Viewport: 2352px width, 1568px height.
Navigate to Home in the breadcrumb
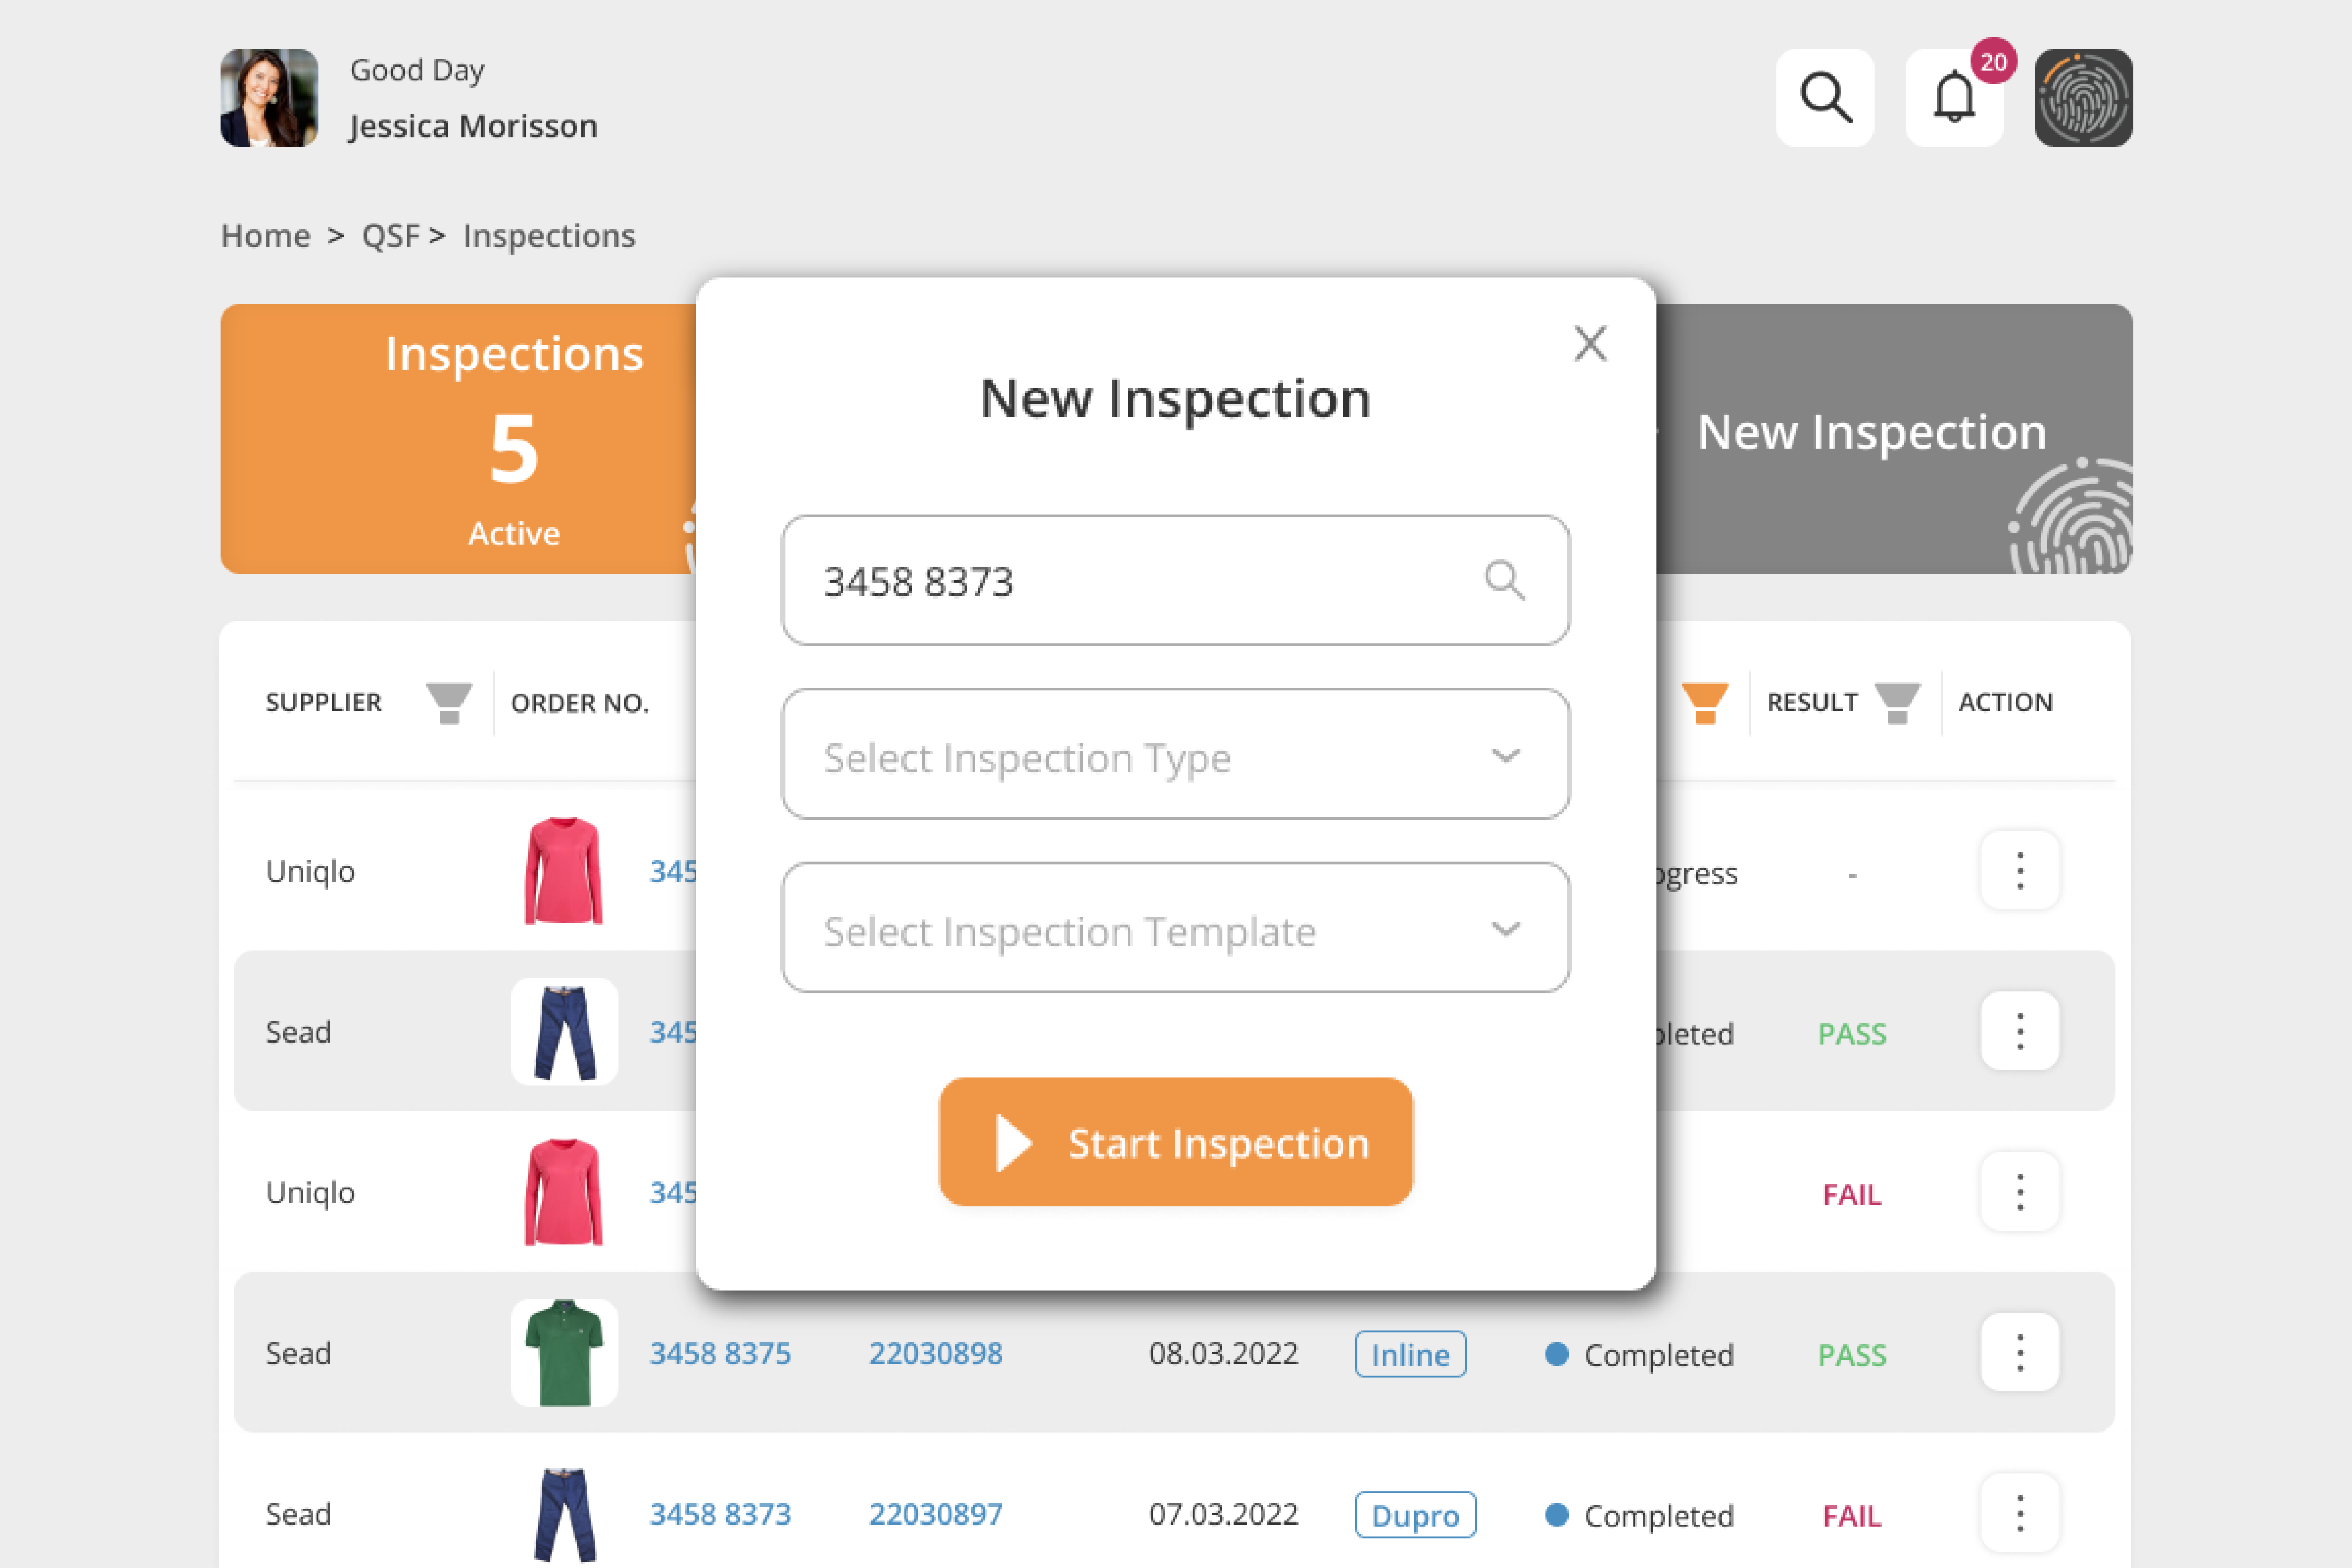[x=266, y=236]
